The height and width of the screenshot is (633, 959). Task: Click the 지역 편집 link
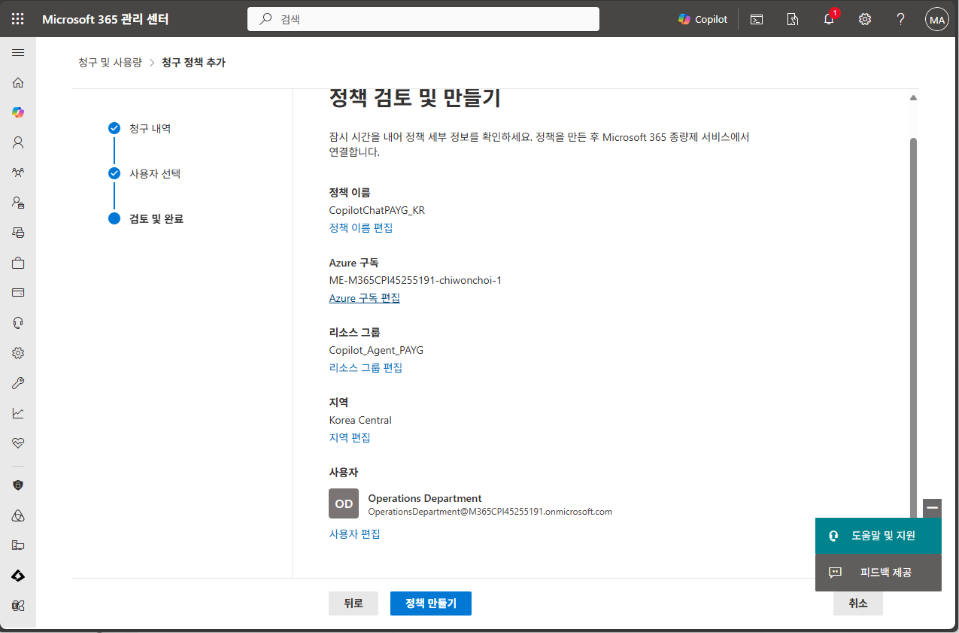click(350, 438)
